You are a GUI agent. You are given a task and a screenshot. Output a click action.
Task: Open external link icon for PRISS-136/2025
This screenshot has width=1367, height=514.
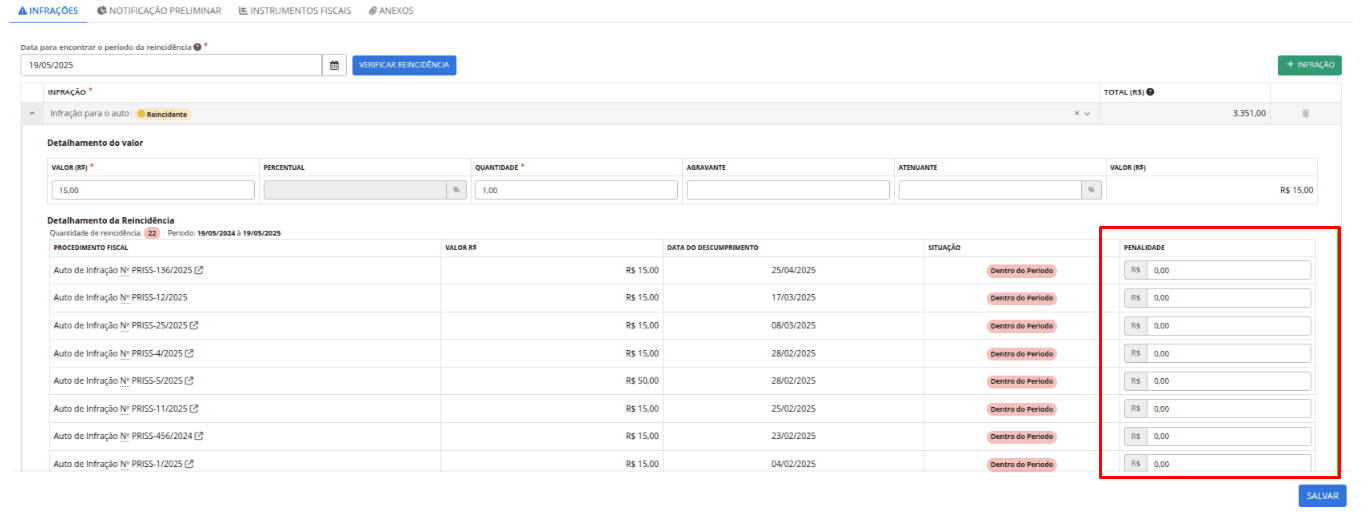[199, 270]
